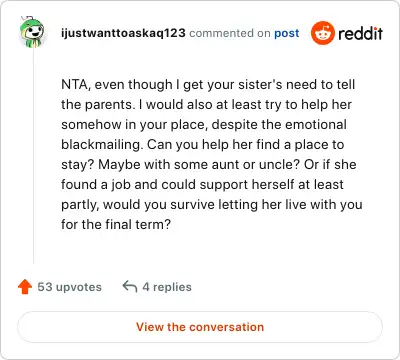Open the commenter's green avatar

(32, 32)
